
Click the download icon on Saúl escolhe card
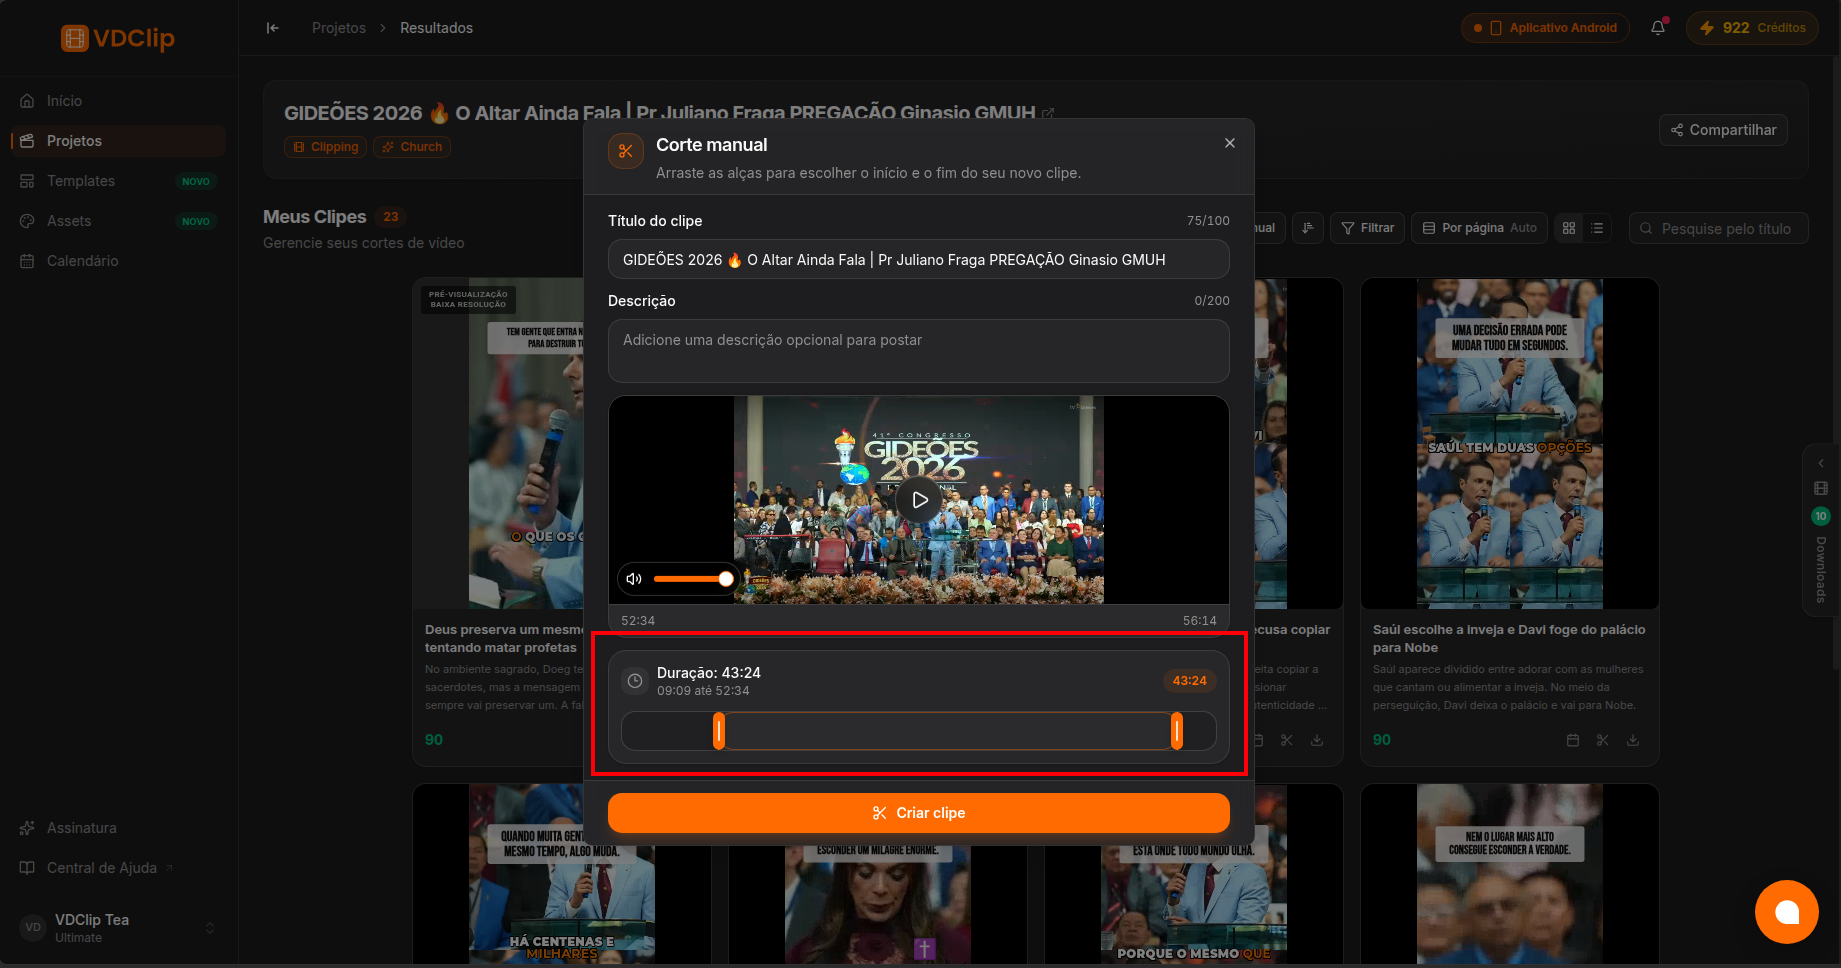pyautogui.click(x=1633, y=740)
